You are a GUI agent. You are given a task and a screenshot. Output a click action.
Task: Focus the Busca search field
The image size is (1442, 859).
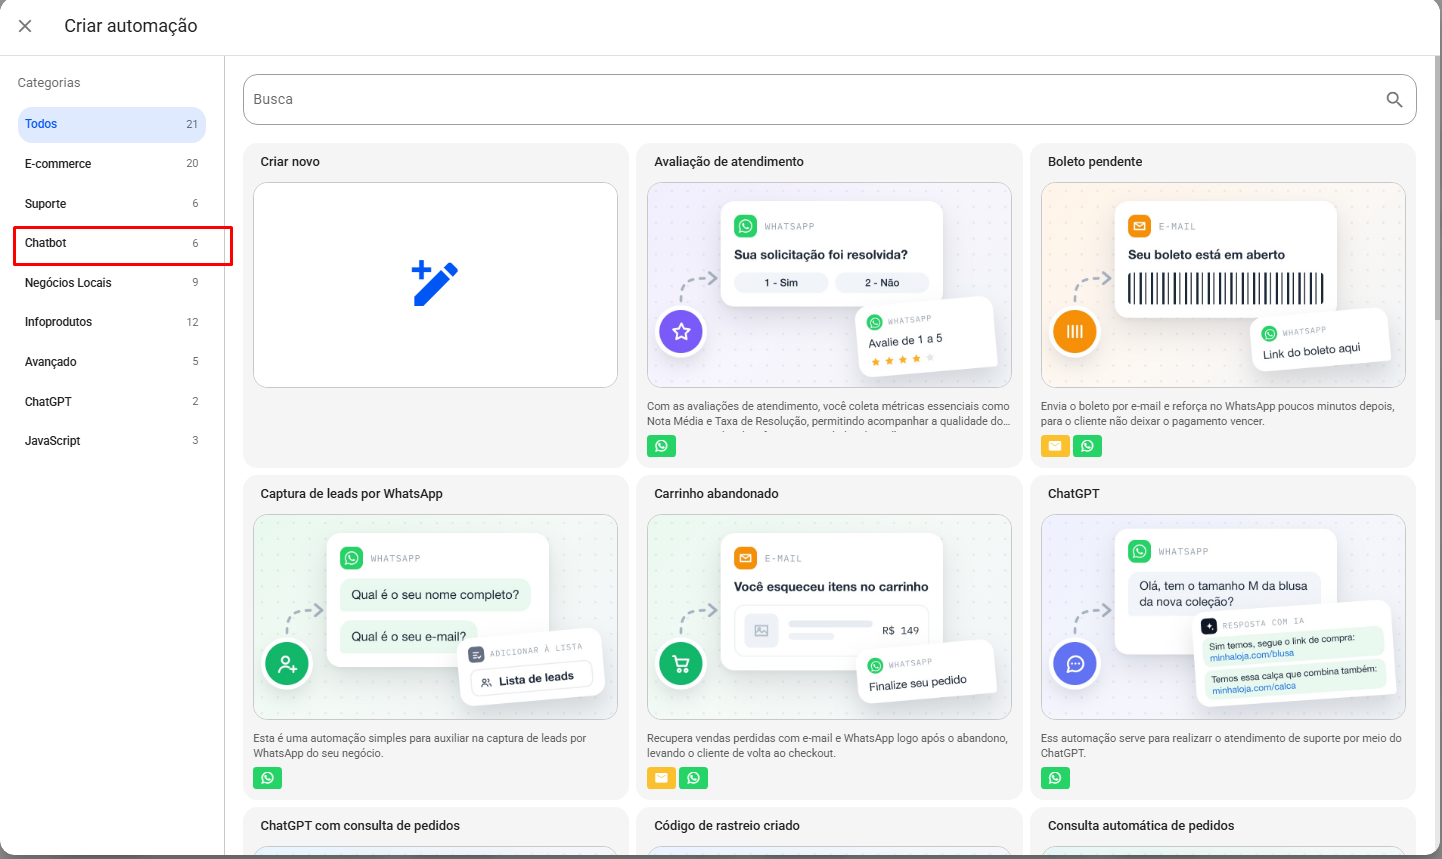pyautogui.click(x=830, y=99)
